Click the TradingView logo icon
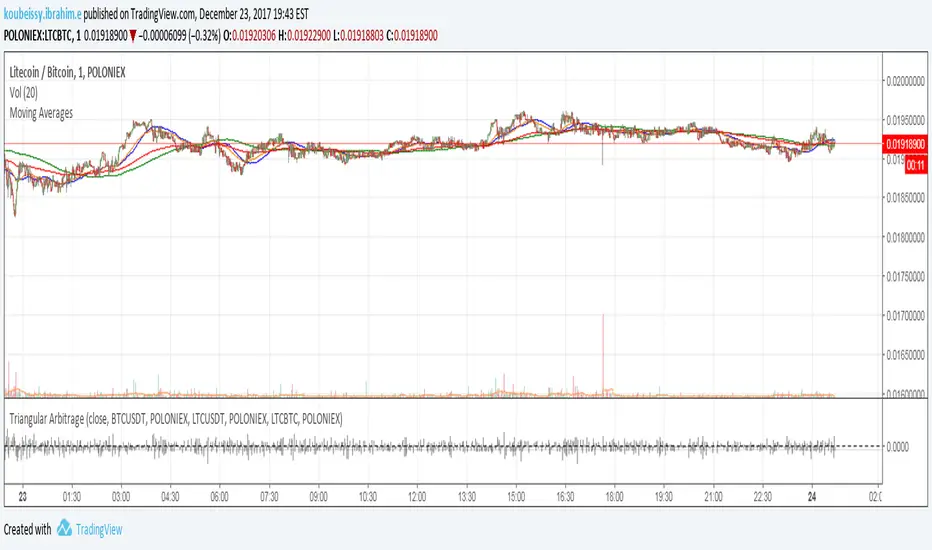 pyautogui.click(x=64, y=528)
